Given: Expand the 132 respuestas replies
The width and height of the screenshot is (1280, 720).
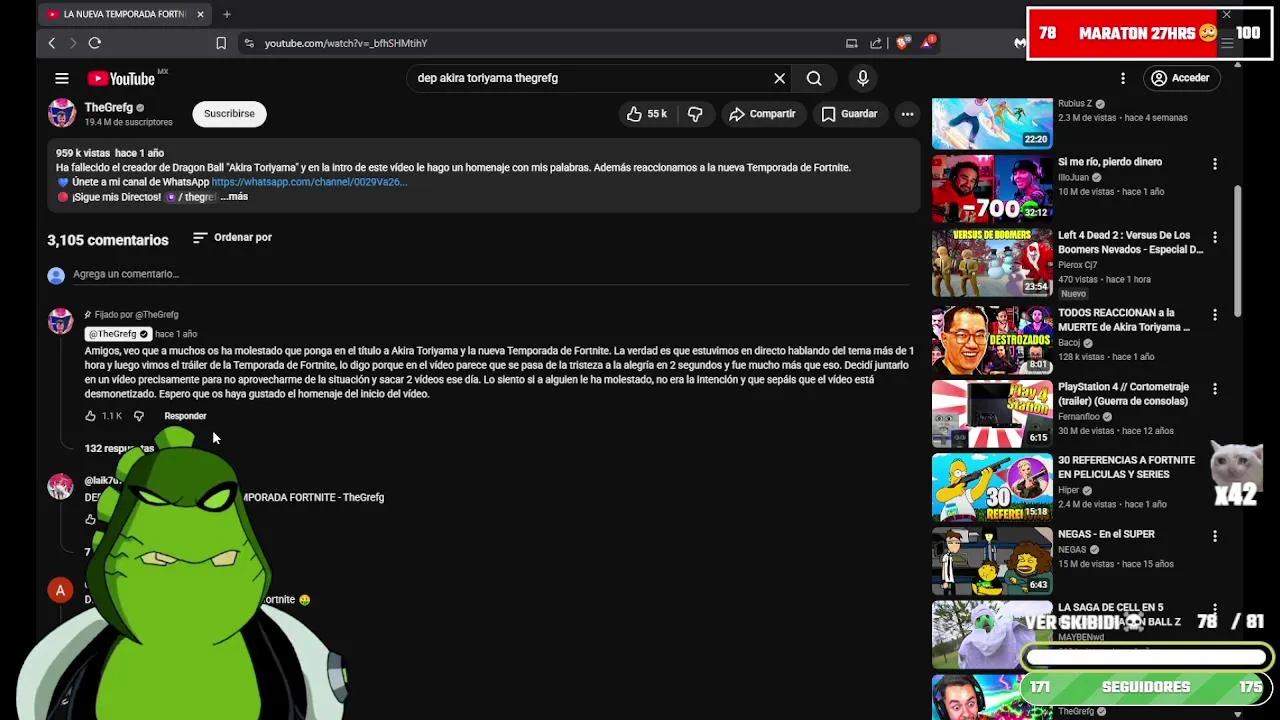Looking at the screenshot, I should click(x=119, y=448).
